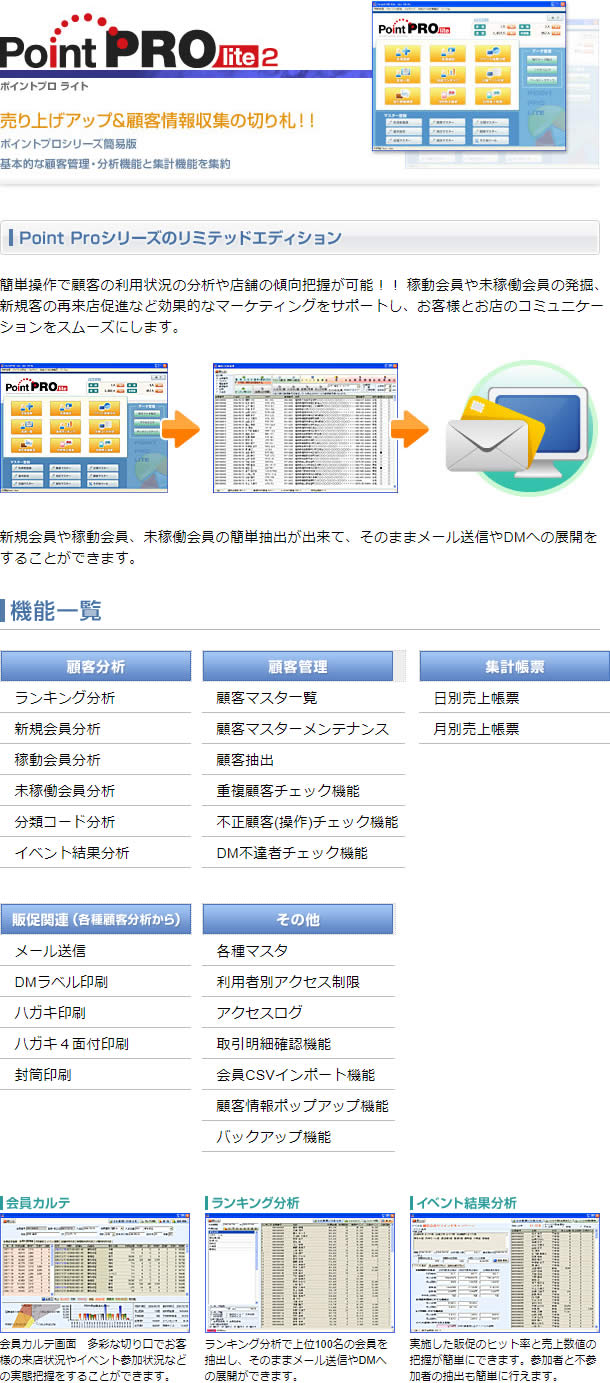Screen dimensions: 610x1383
Task: Click the DMラベル印刷 row
Action: [x=95, y=981]
